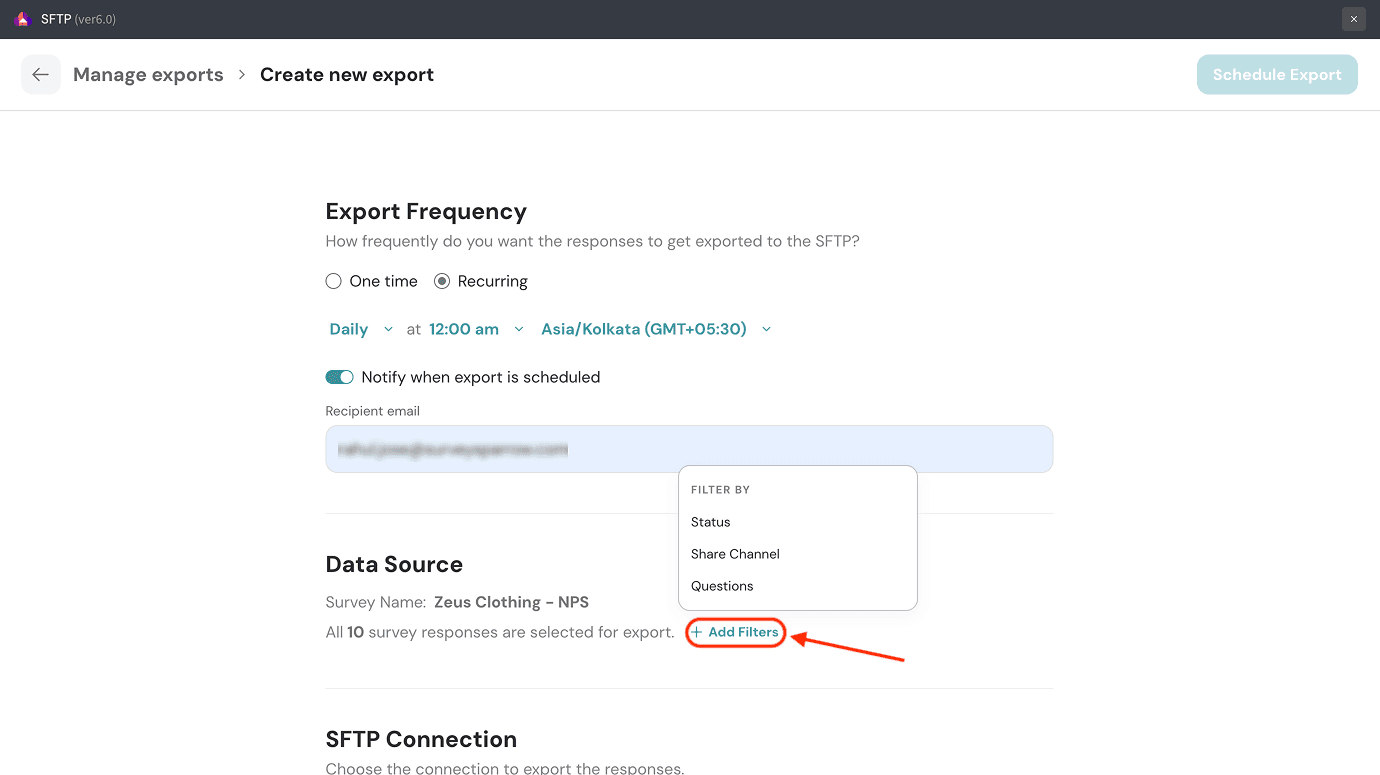This screenshot has width=1380, height=775.
Task: Click the back arrow button
Action: [41, 75]
